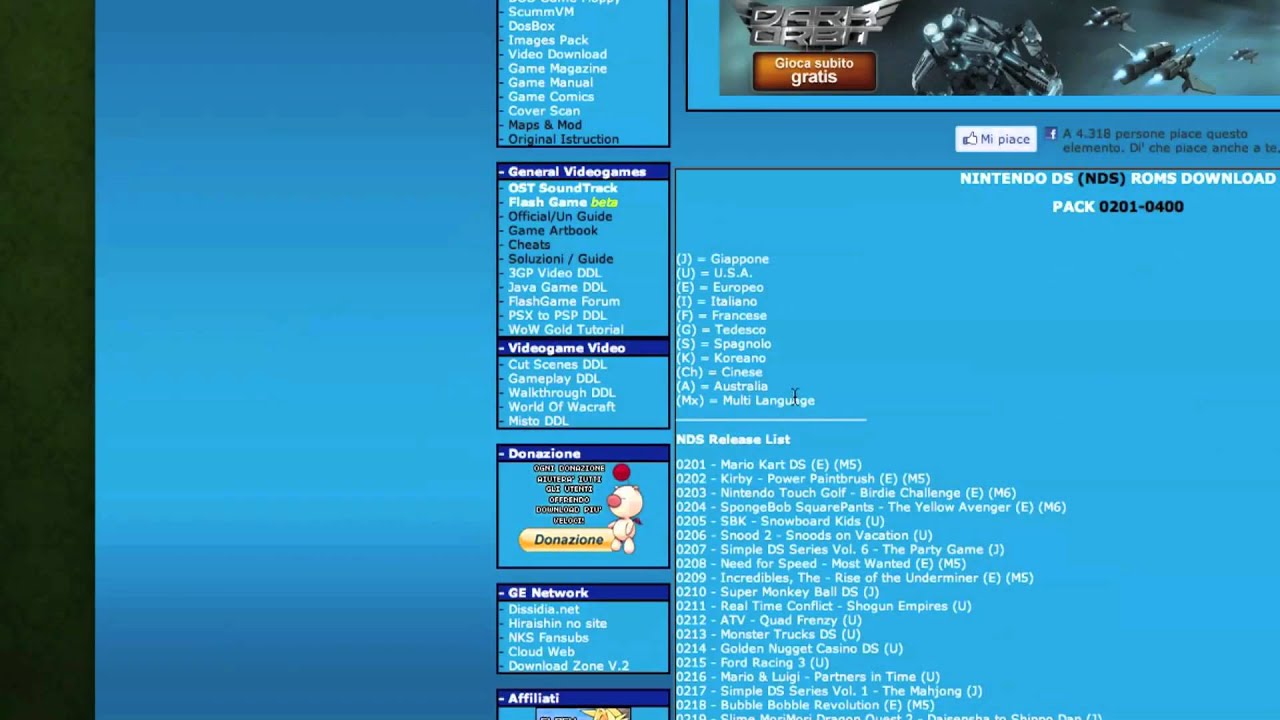
Task: Open the Game Magazine link
Action: click(x=557, y=68)
